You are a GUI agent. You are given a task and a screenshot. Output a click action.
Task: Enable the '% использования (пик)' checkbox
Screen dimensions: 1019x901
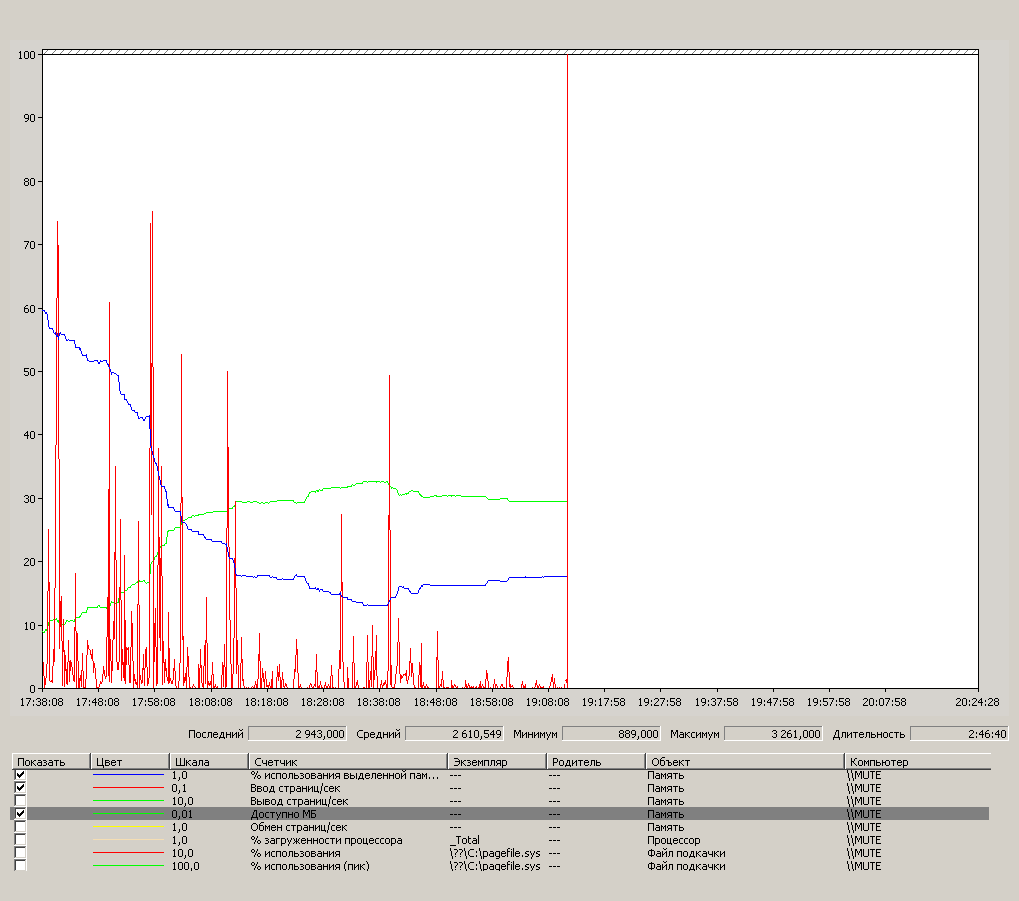click(x=20, y=866)
